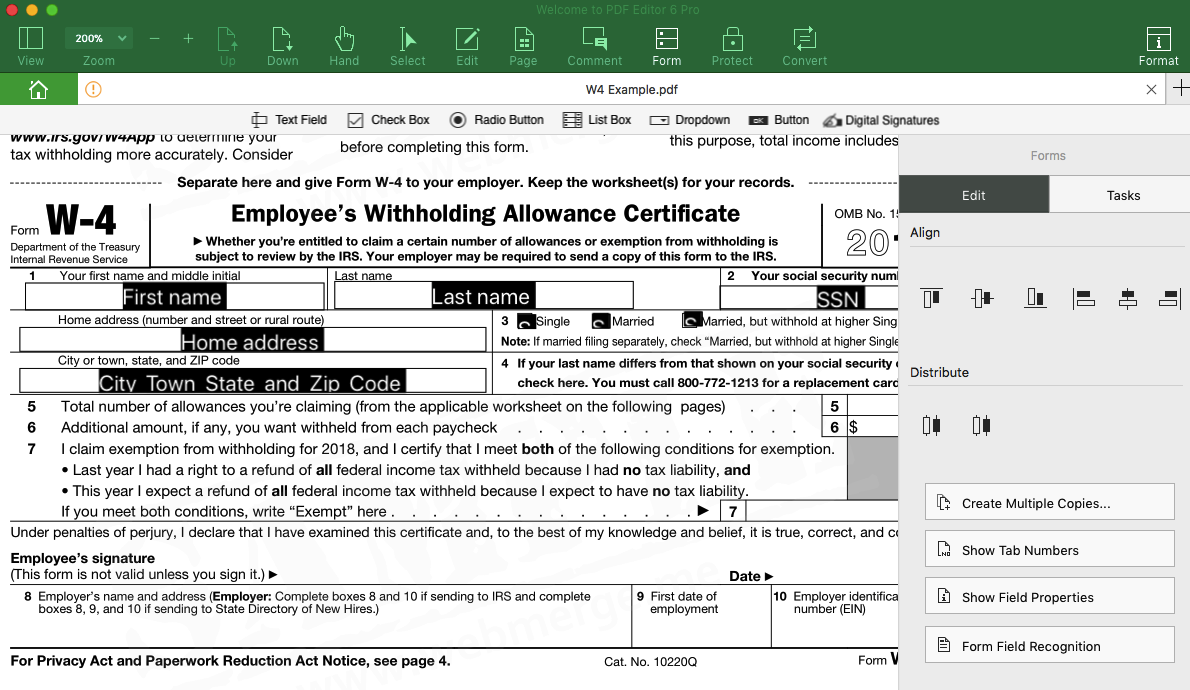
Task: Select the First name form field
Action: (175, 296)
